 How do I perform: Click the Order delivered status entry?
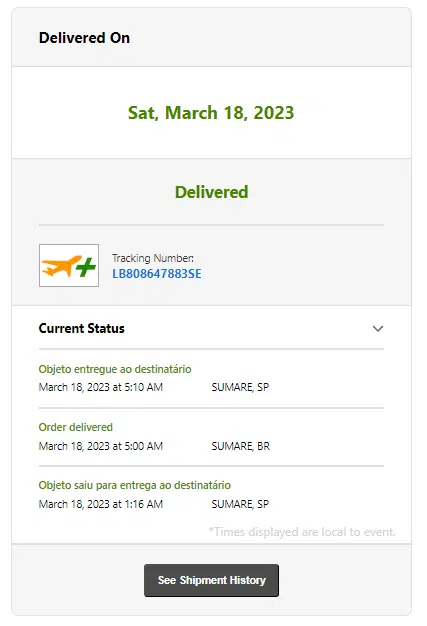75,427
